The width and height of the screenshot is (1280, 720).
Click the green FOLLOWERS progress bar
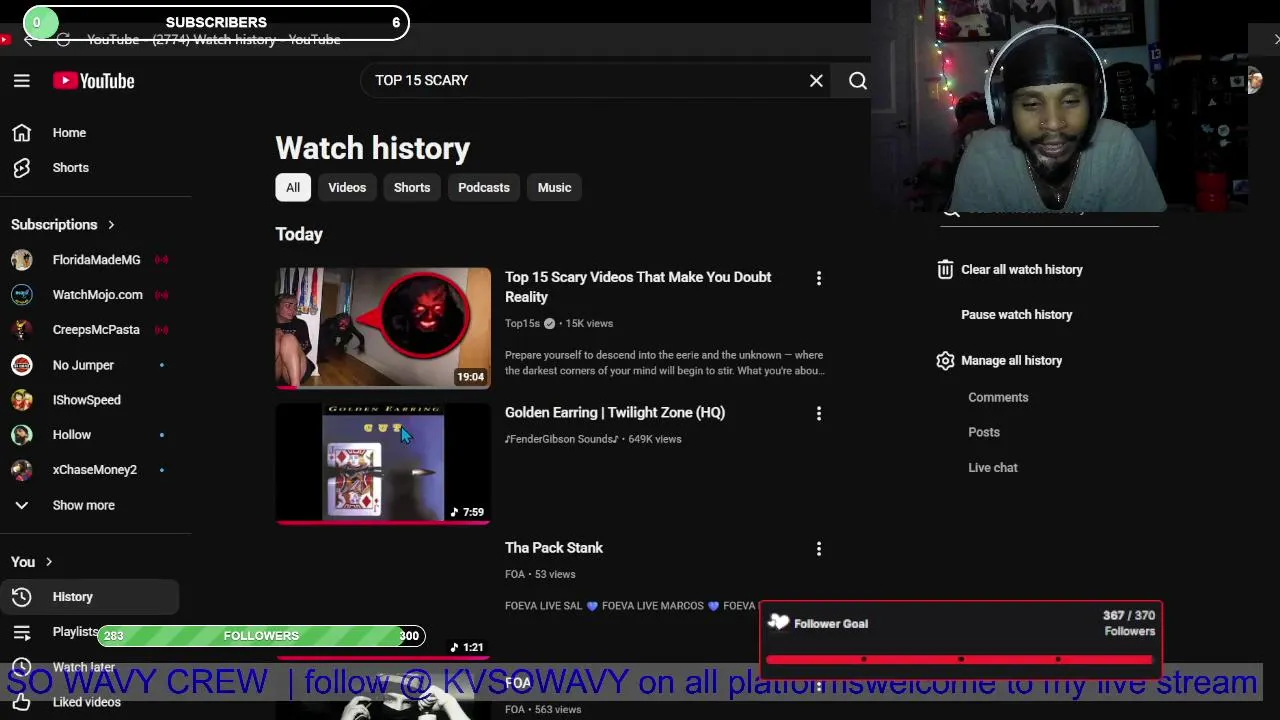(261, 636)
